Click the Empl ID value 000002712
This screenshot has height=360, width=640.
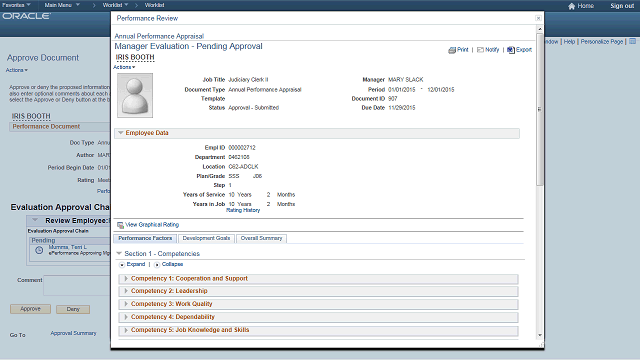point(242,148)
